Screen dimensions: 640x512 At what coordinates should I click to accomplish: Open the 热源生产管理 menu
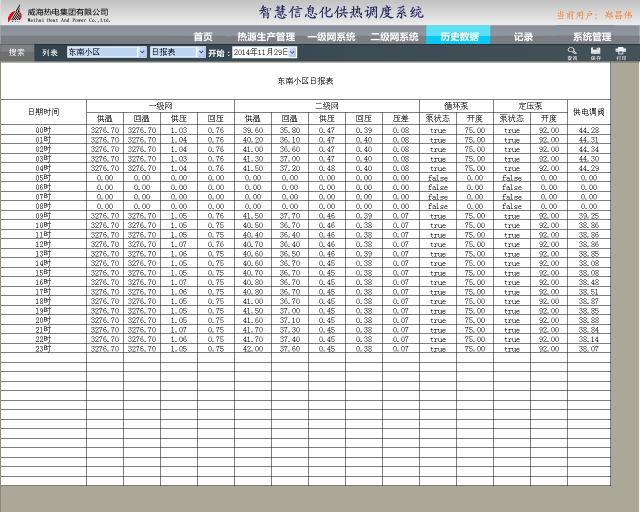(x=266, y=37)
